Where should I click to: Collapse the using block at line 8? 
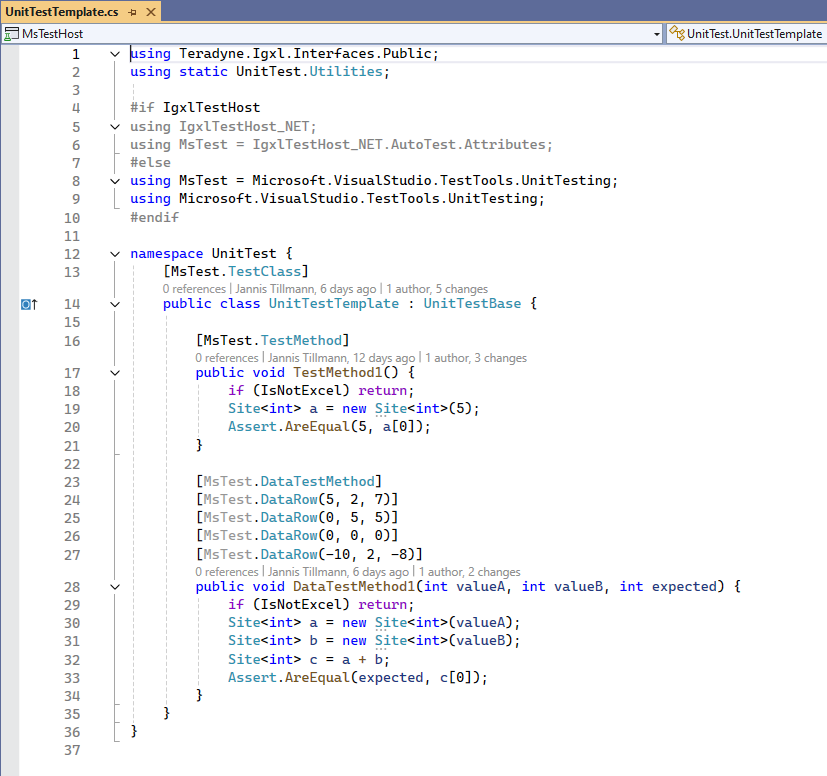(115, 181)
